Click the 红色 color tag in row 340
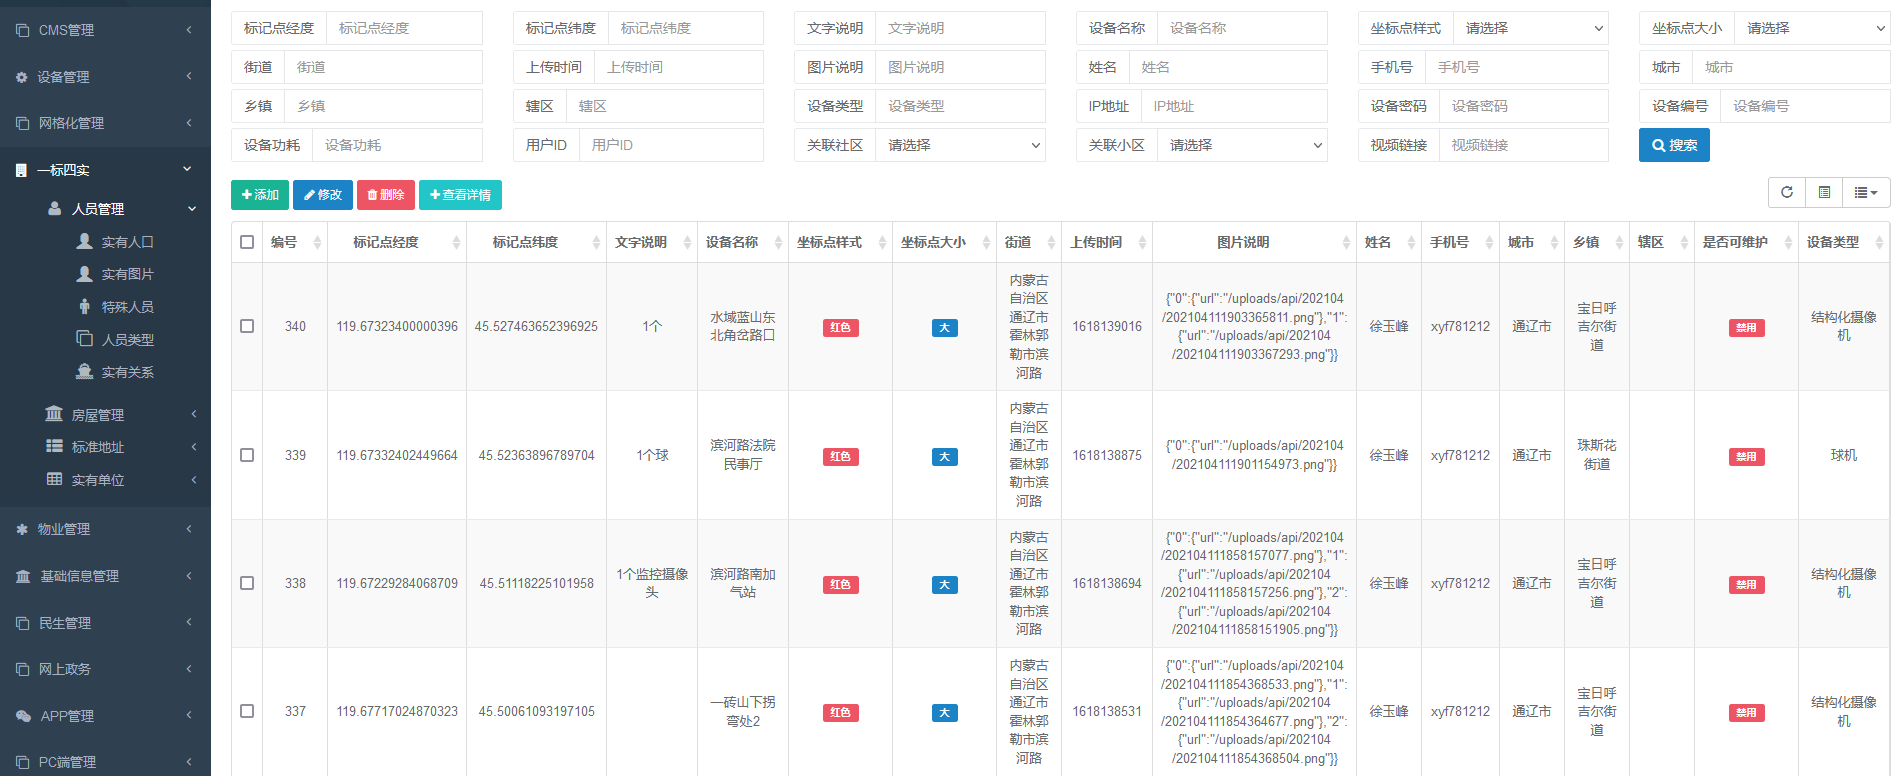This screenshot has width=1896, height=776. point(840,328)
